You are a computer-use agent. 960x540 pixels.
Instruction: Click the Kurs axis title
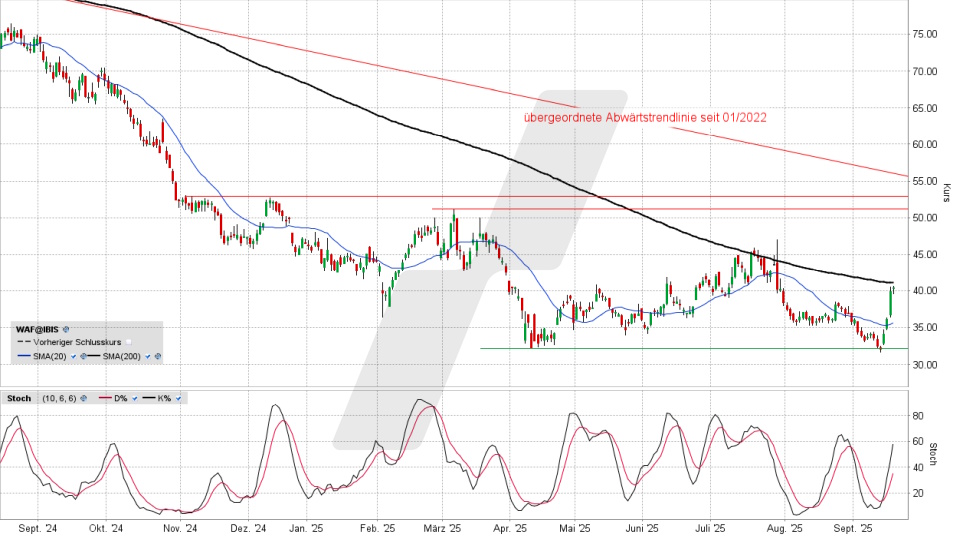tap(946, 193)
